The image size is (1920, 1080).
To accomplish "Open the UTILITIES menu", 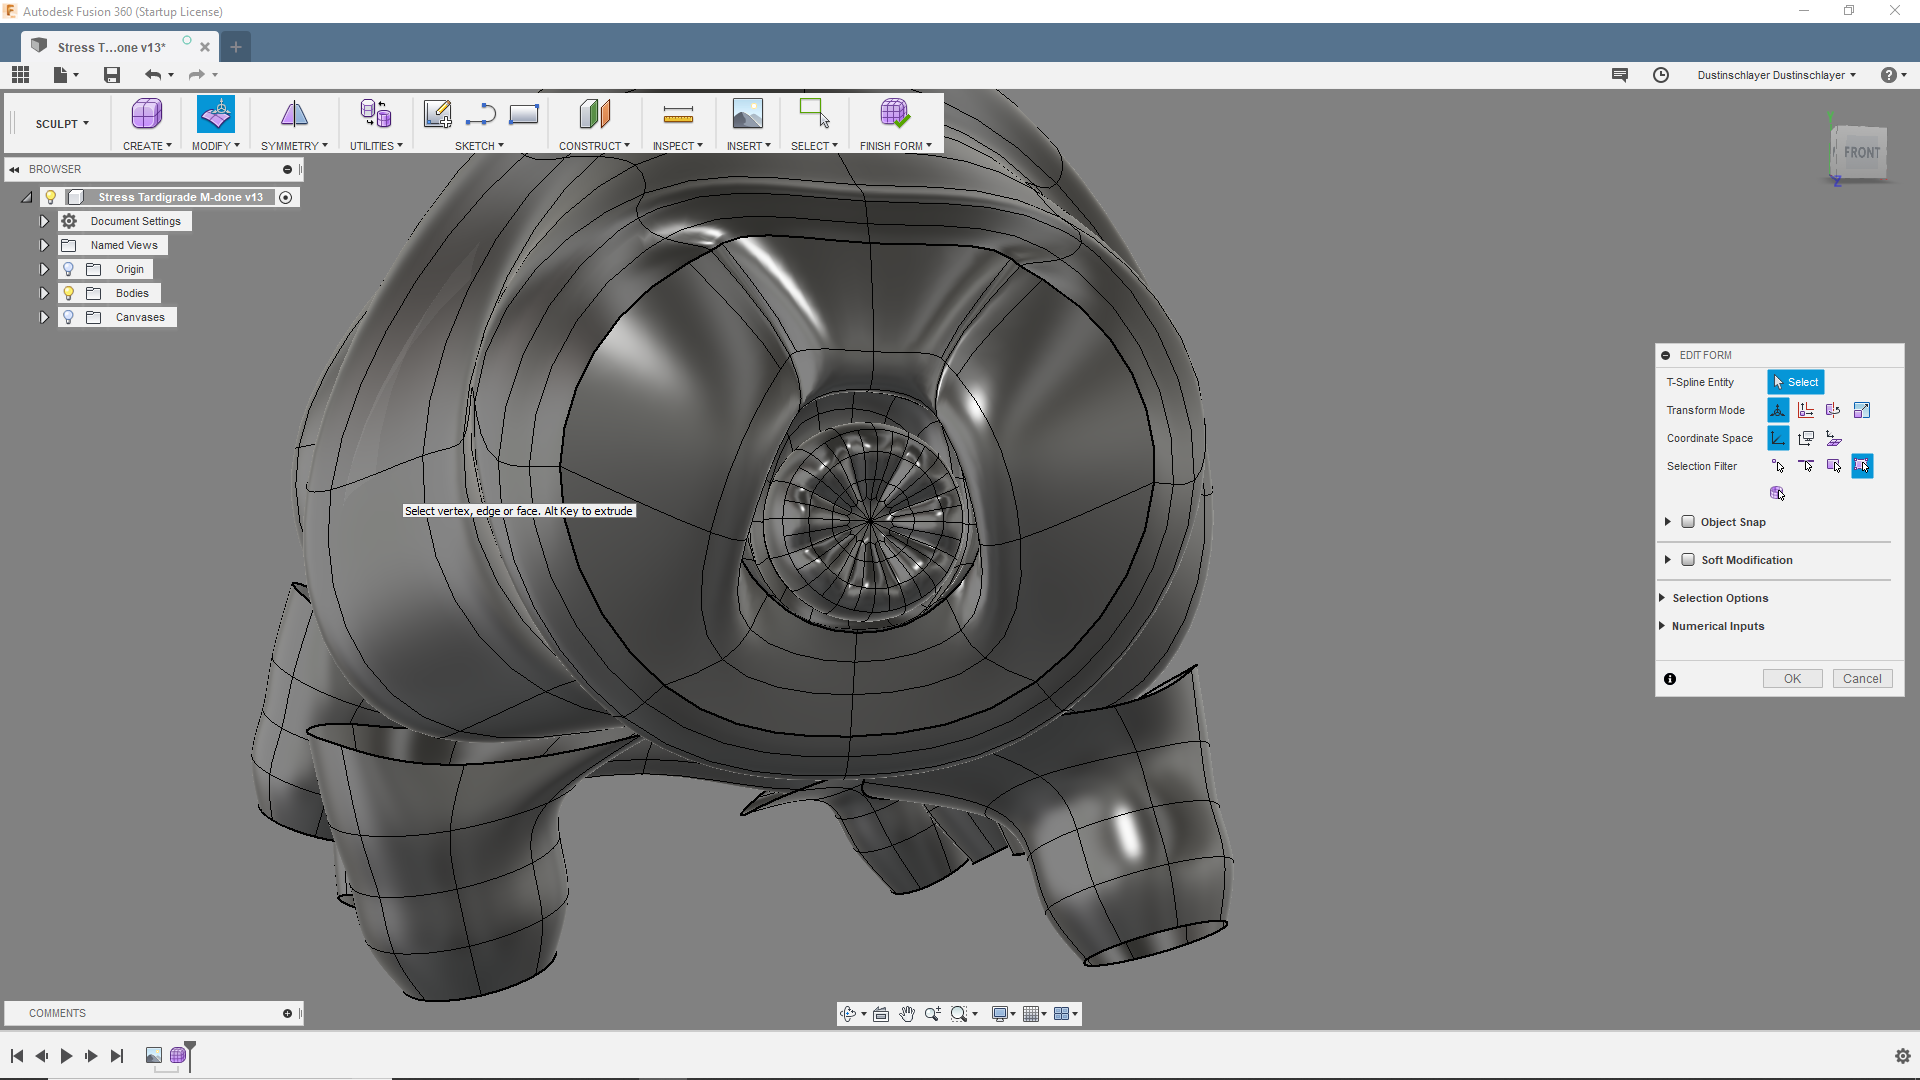I will pos(376,146).
